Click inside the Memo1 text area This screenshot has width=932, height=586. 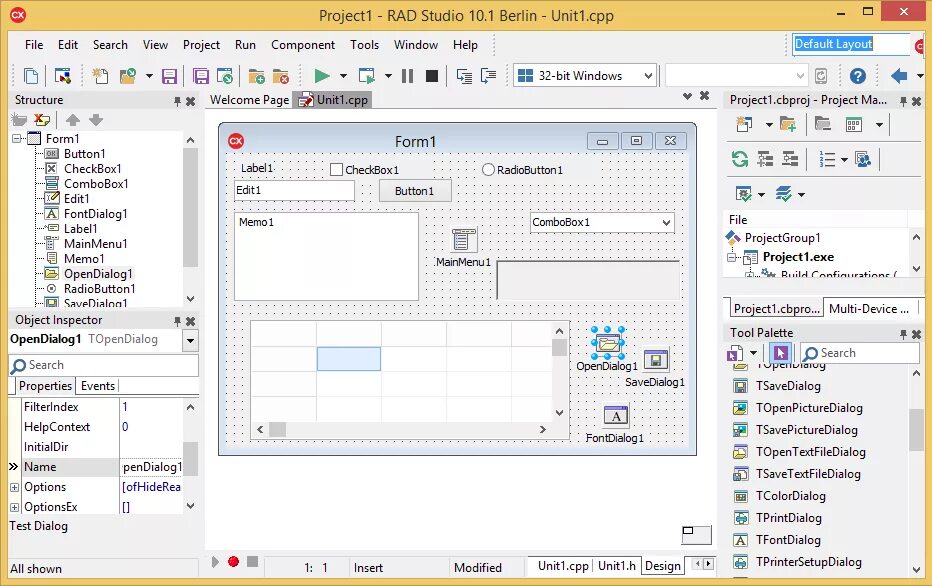click(x=326, y=257)
